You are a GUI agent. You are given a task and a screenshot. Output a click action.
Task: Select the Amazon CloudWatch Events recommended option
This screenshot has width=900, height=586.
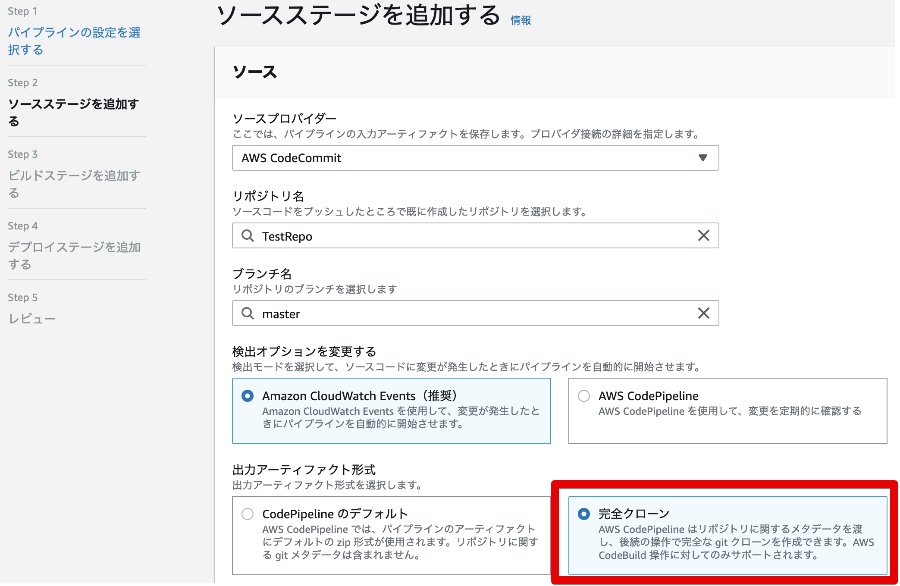pos(247,396)
